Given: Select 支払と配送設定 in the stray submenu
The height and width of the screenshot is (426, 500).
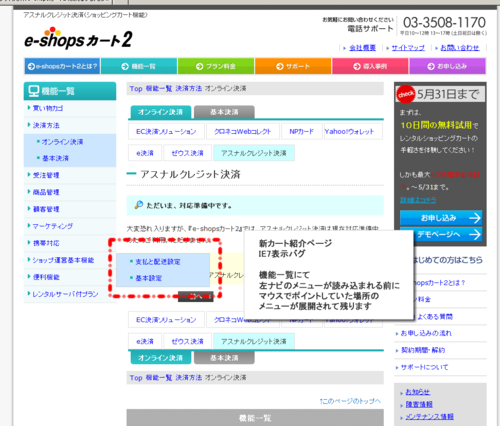Looking at the screenshot, I should (x=158, y=262).
